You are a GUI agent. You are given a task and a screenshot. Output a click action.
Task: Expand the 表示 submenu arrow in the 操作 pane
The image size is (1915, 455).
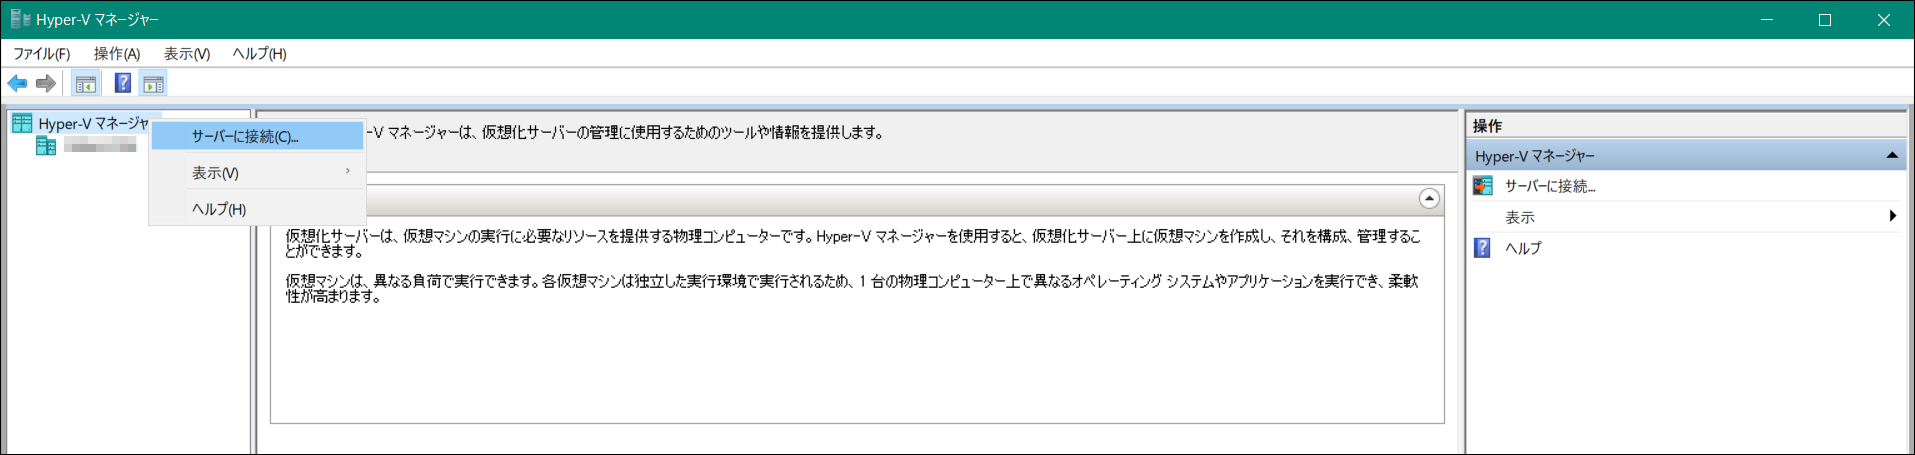pos(1892,216)
